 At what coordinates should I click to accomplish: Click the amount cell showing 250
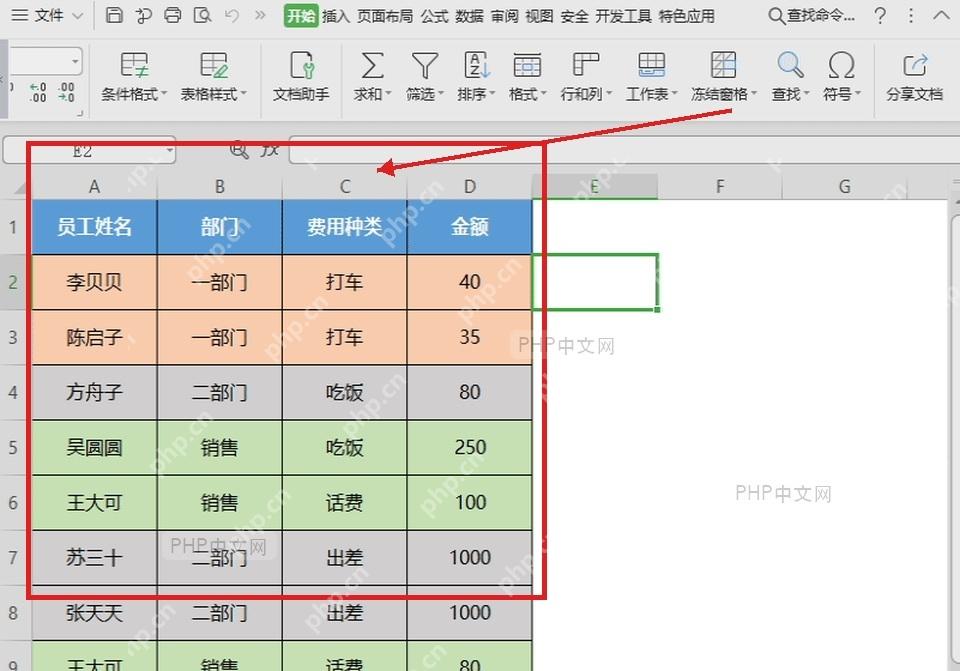(470, 448)
